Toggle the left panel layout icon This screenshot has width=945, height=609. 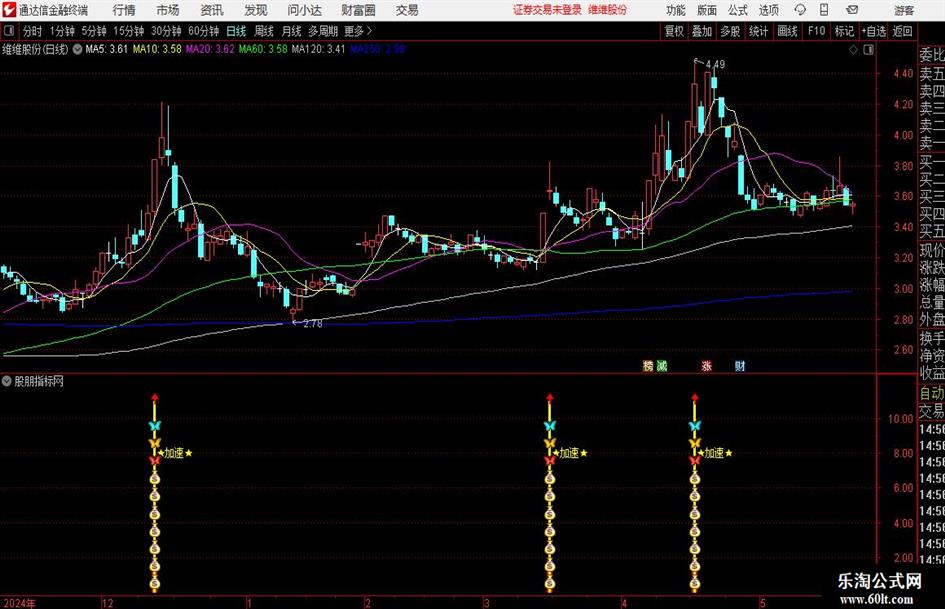point(8,31)
